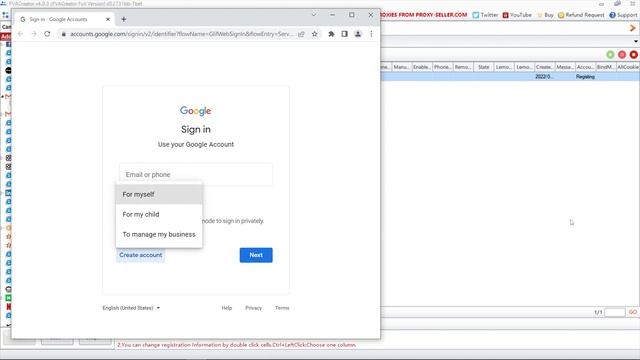Select the "2022/0..." date cell
The width and height of the screenshot is (640, 360).
545,77
